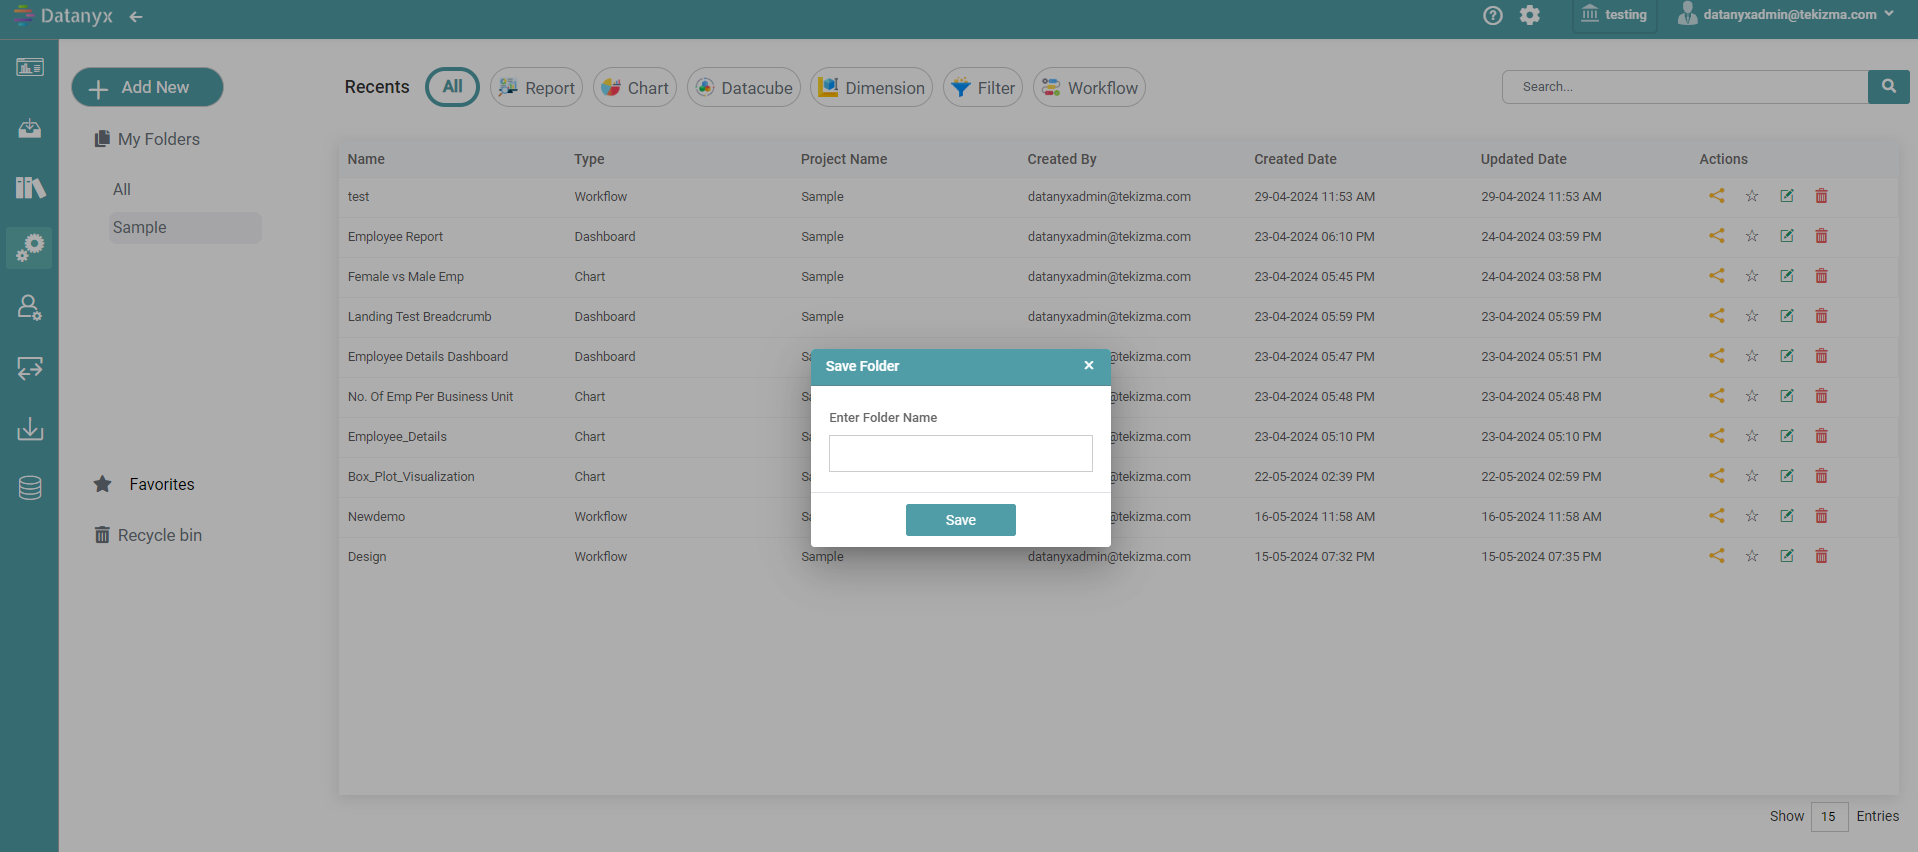This screenshot has height=852, width=1918.
Task: Click the share icon for test row
Action: tap(1716, 196)
